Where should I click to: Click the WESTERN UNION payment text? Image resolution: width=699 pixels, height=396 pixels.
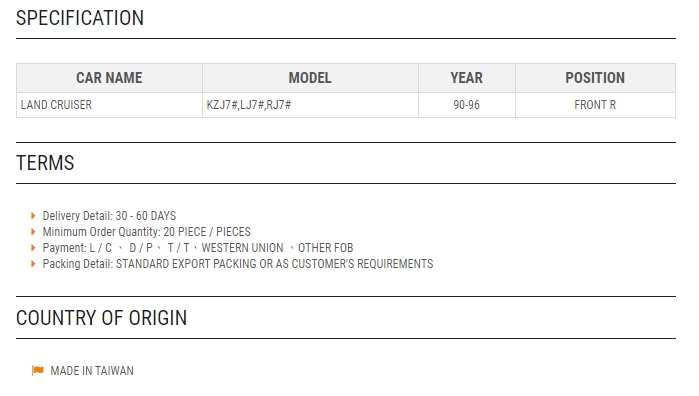pyautogui.click(x=242, y=248)
